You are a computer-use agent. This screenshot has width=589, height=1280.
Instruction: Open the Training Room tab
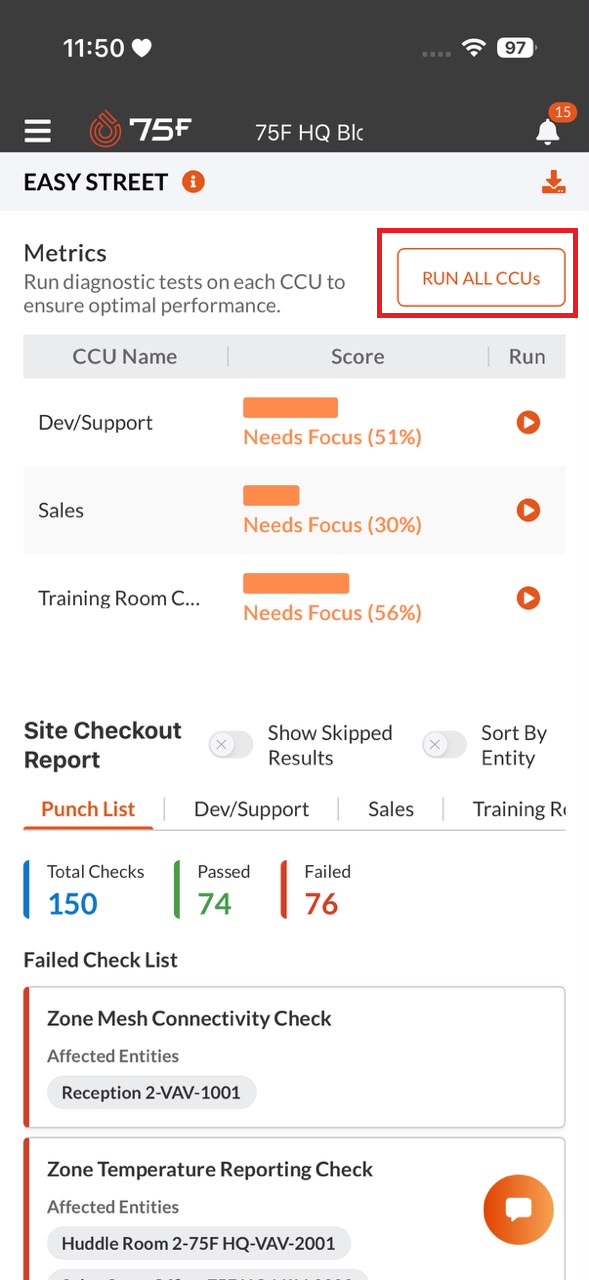coord(519,809)
